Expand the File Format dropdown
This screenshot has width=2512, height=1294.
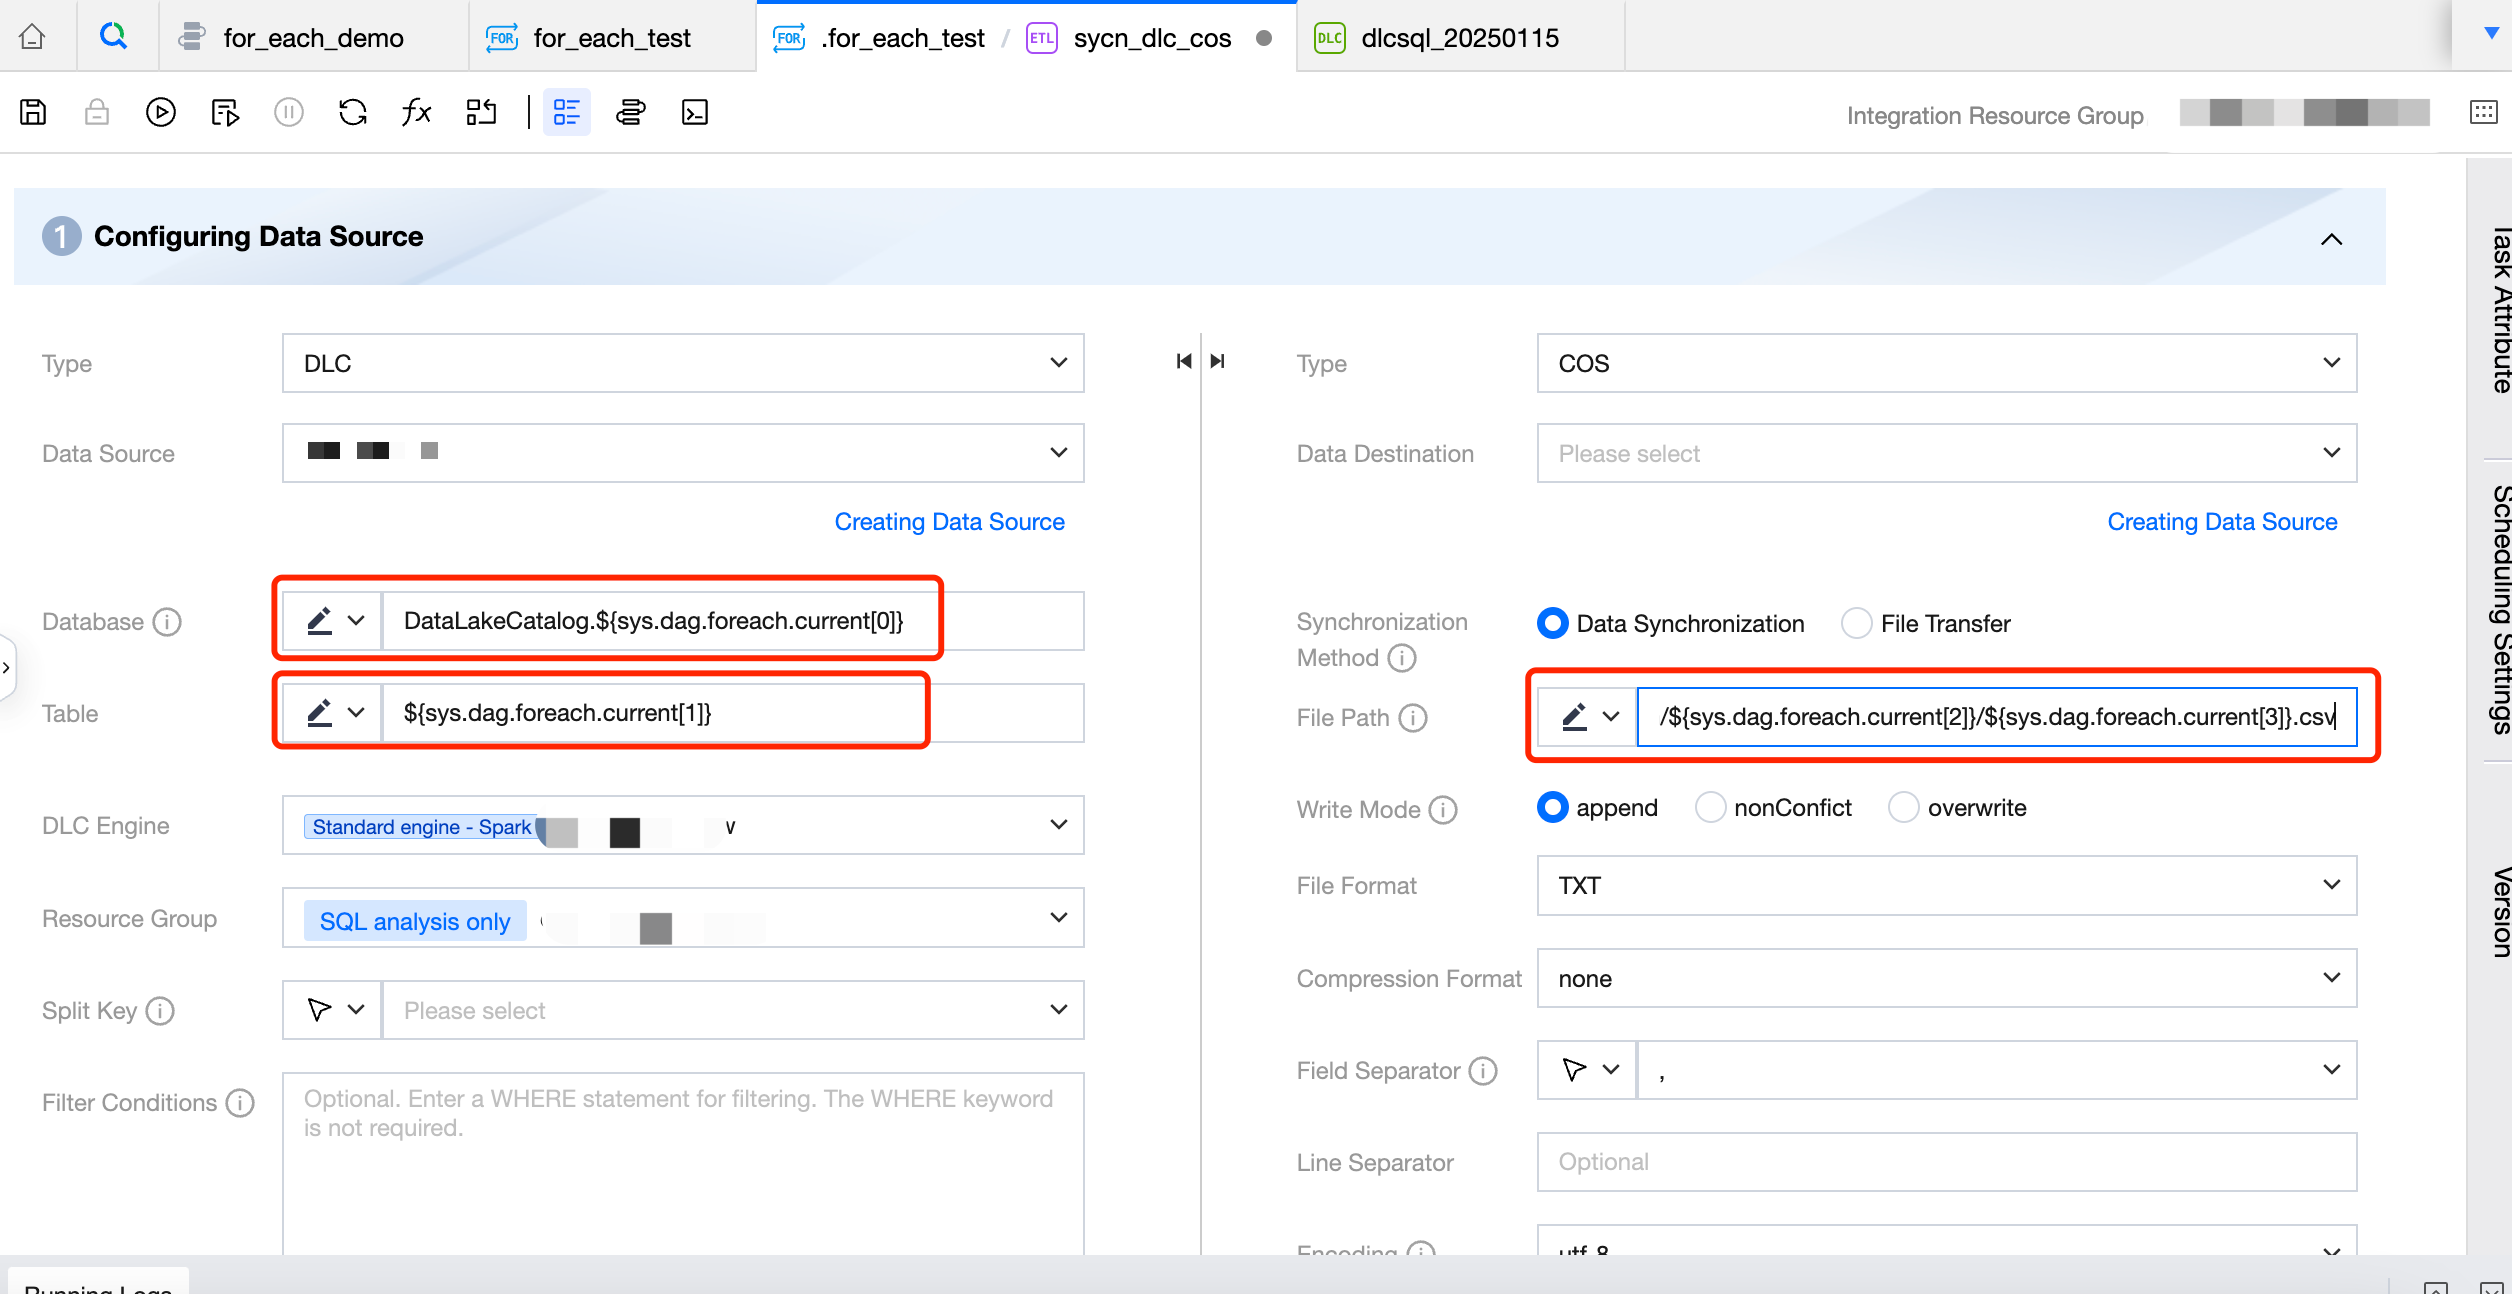1945,885
